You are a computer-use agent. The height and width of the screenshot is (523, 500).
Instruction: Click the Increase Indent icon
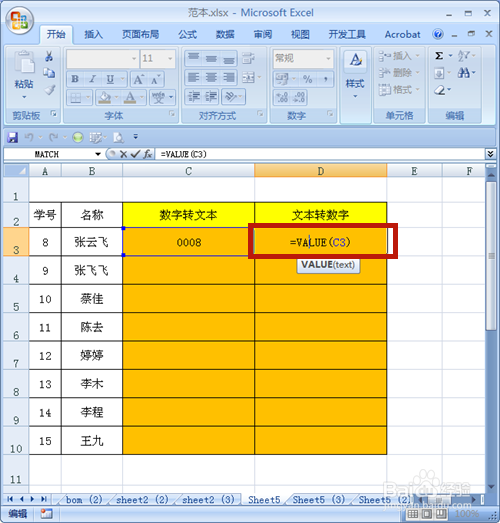pyautogui.click(x=211, y=97)
